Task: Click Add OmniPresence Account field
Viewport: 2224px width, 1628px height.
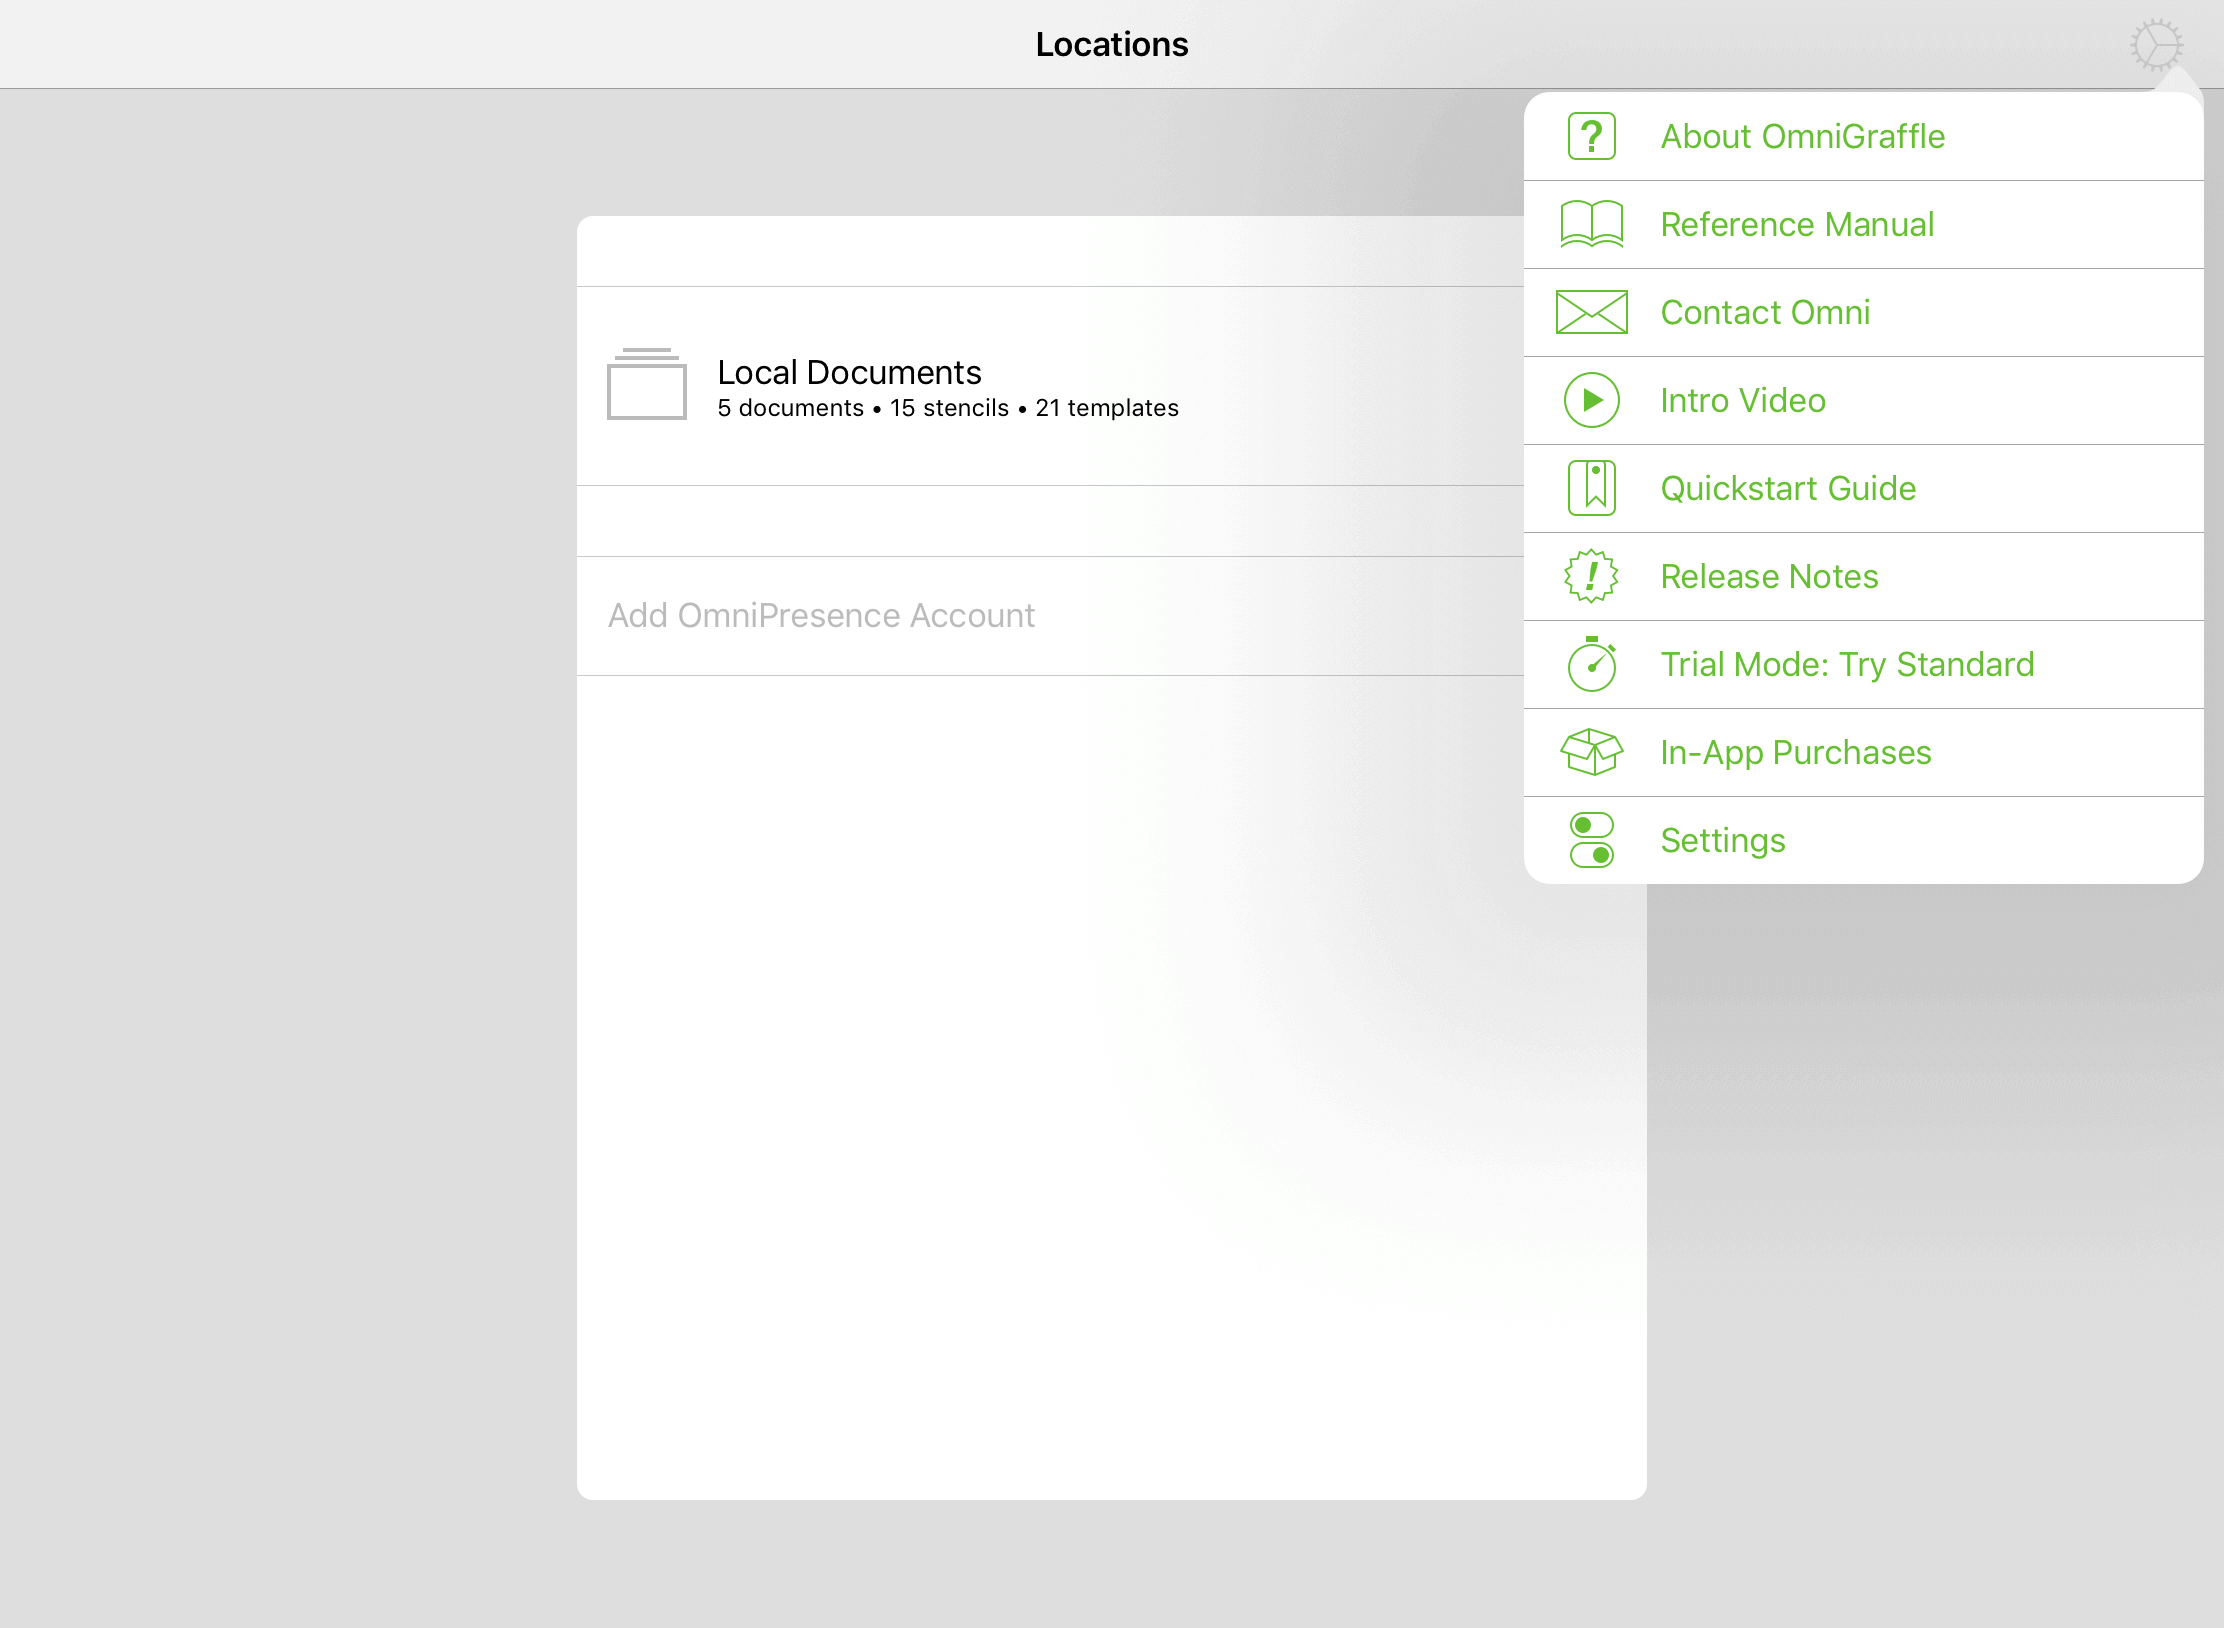Action: coord(820,615)
